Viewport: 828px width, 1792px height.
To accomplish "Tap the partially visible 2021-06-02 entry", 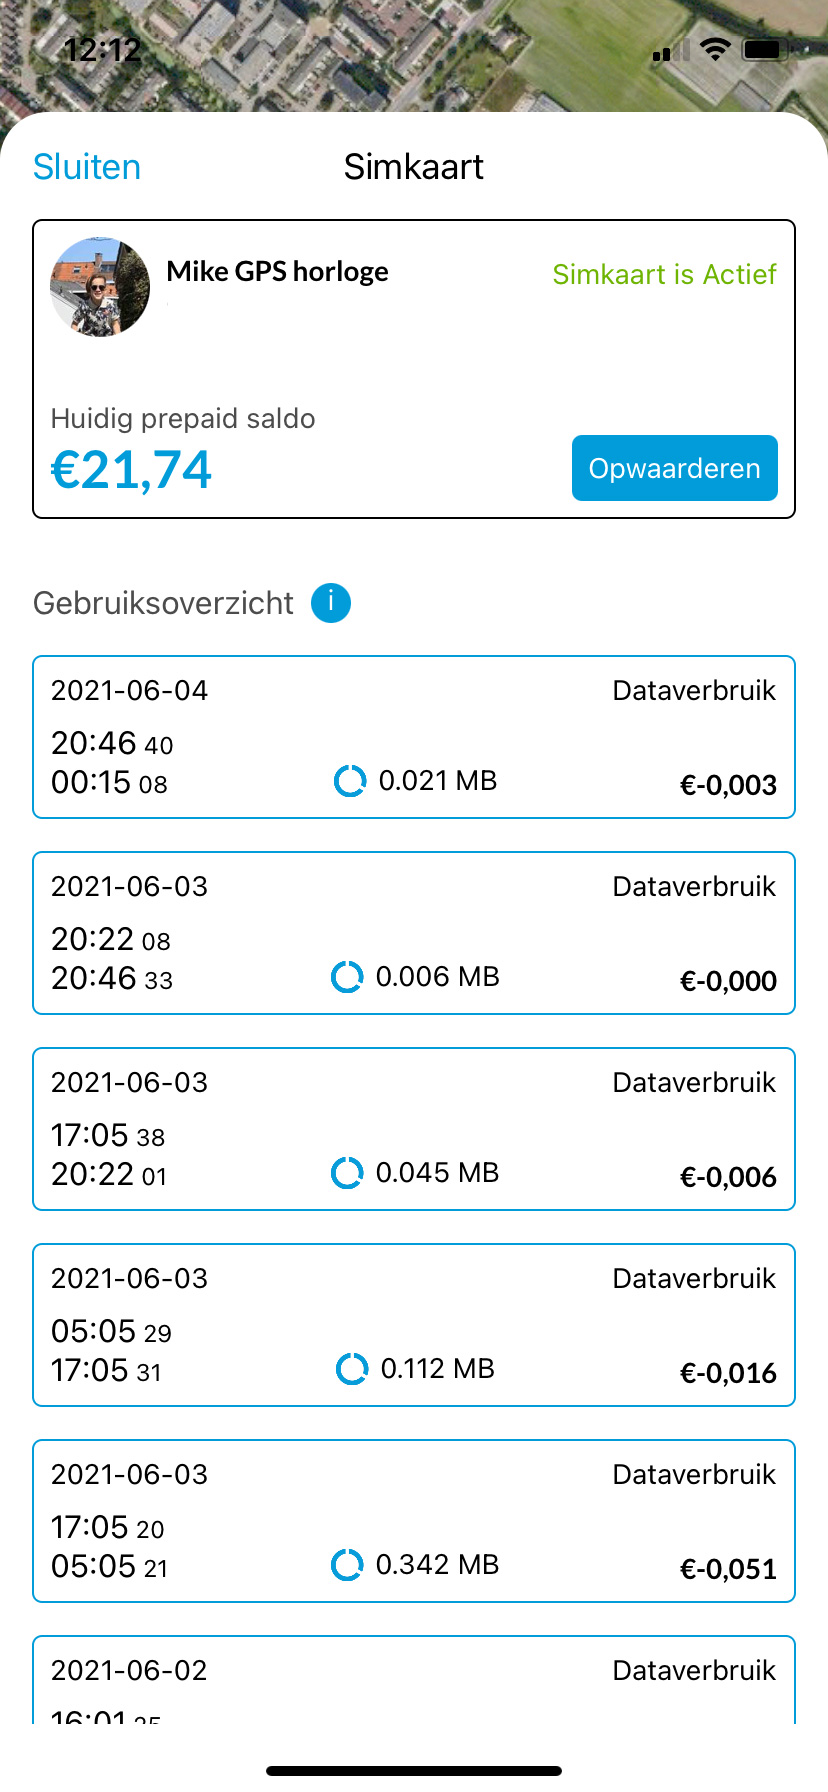I will (x=414, y=1682).
